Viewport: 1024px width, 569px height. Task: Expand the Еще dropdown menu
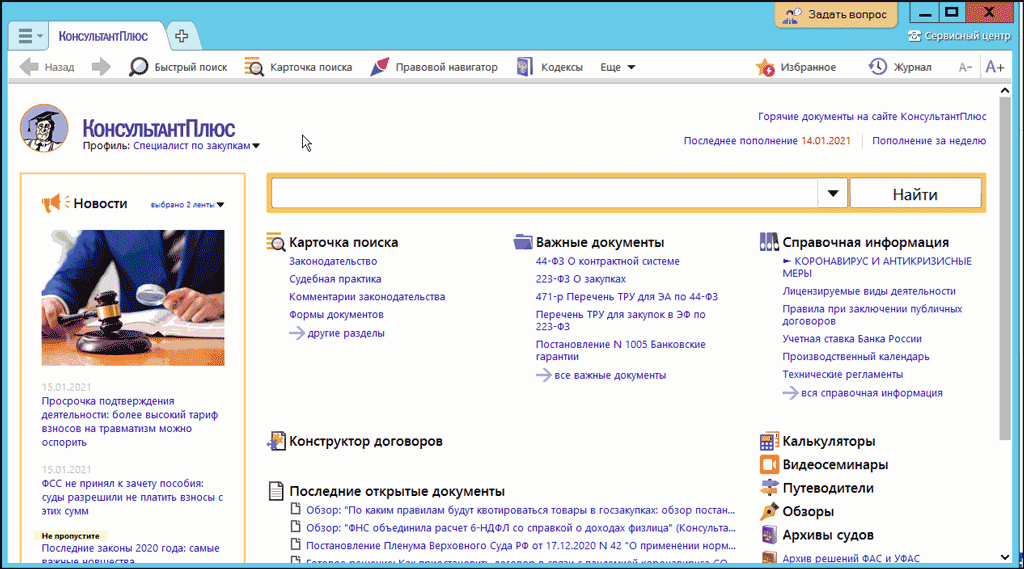(618, 67)
